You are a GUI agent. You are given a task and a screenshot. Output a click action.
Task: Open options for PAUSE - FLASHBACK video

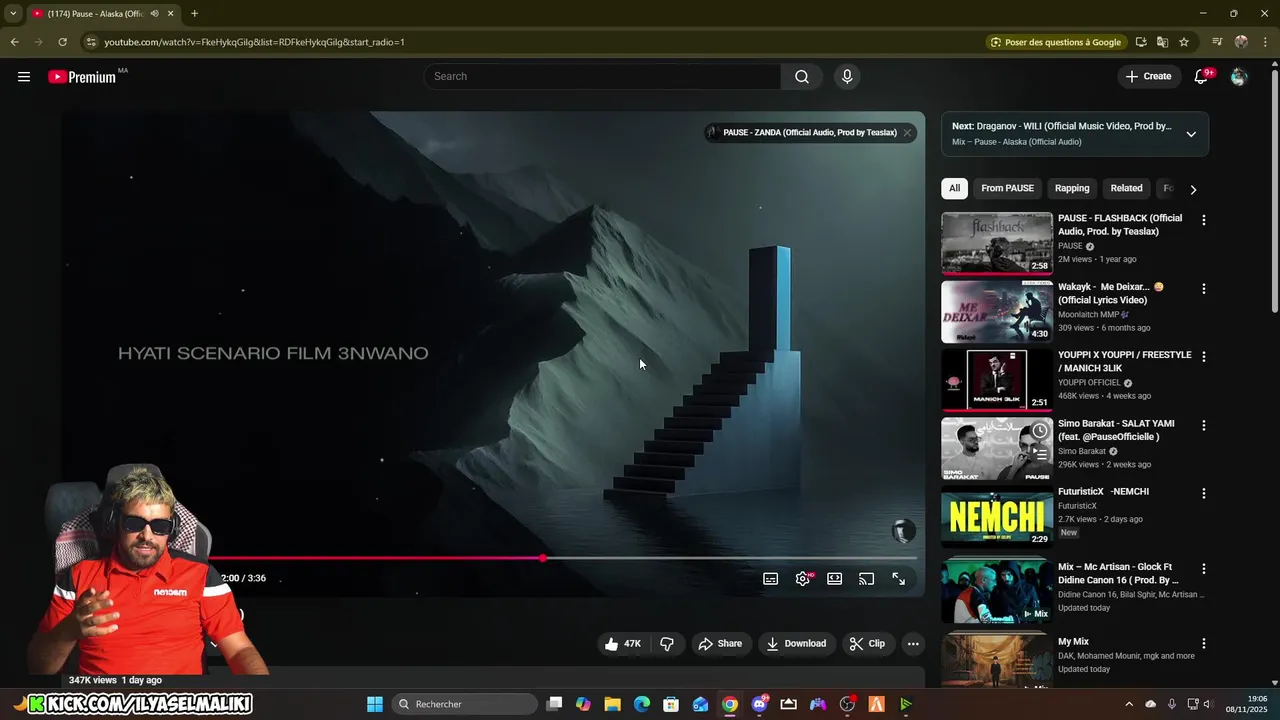1203,220
